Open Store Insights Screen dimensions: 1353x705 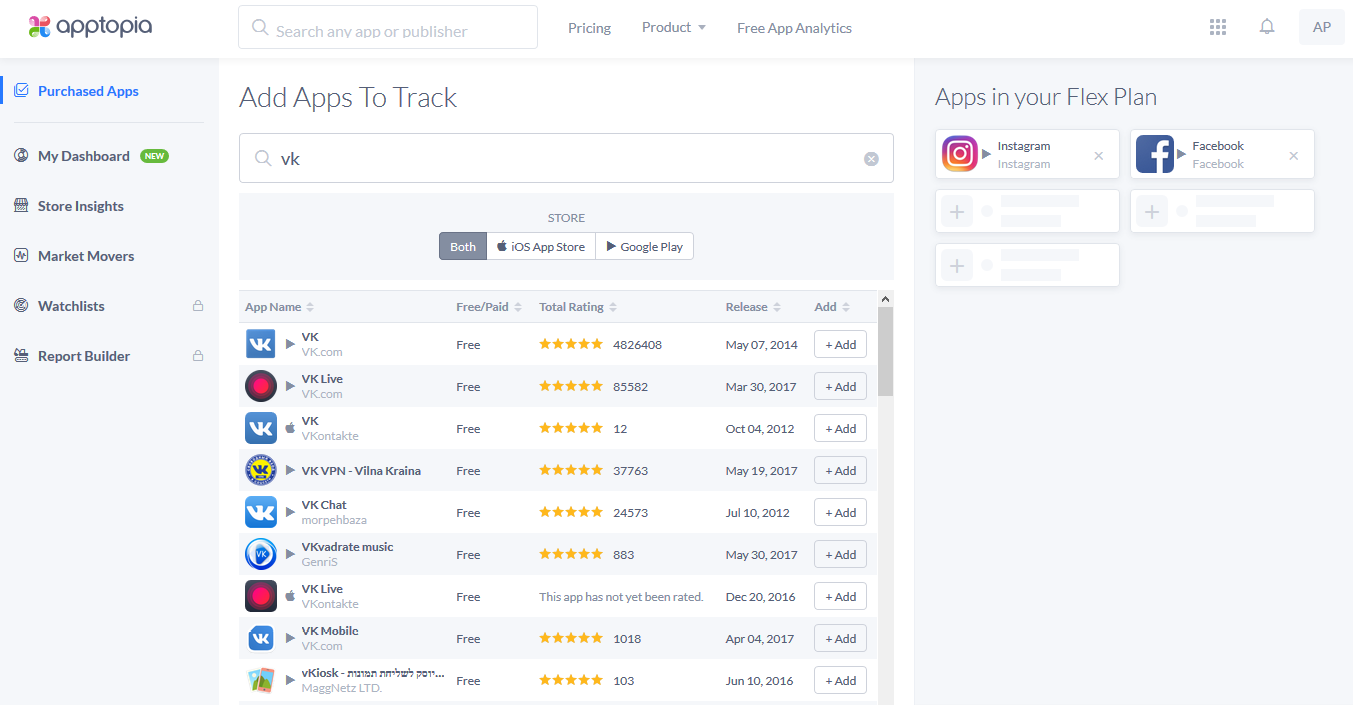coord(81,206)
